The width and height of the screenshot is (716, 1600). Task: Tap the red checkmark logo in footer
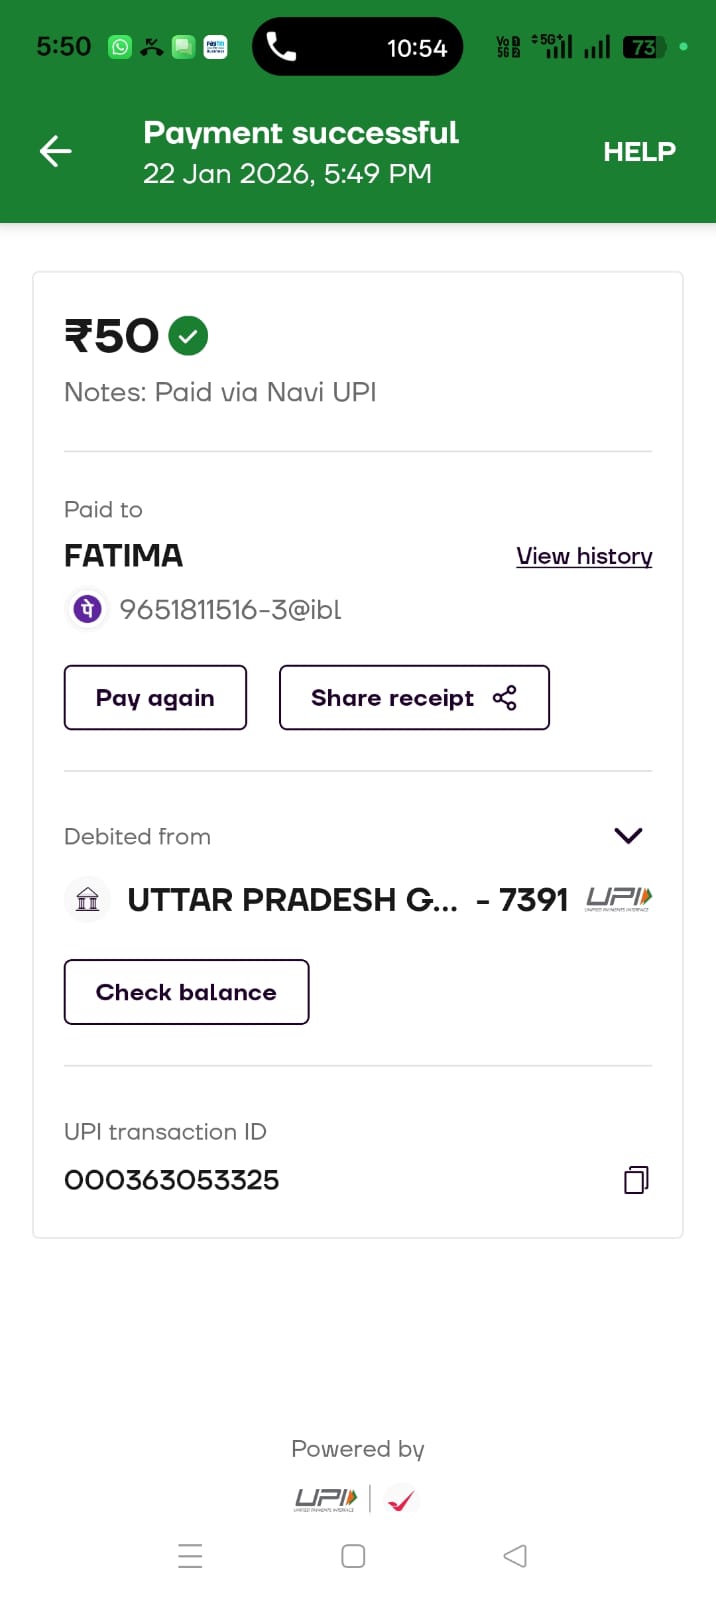coord(401,1499)
